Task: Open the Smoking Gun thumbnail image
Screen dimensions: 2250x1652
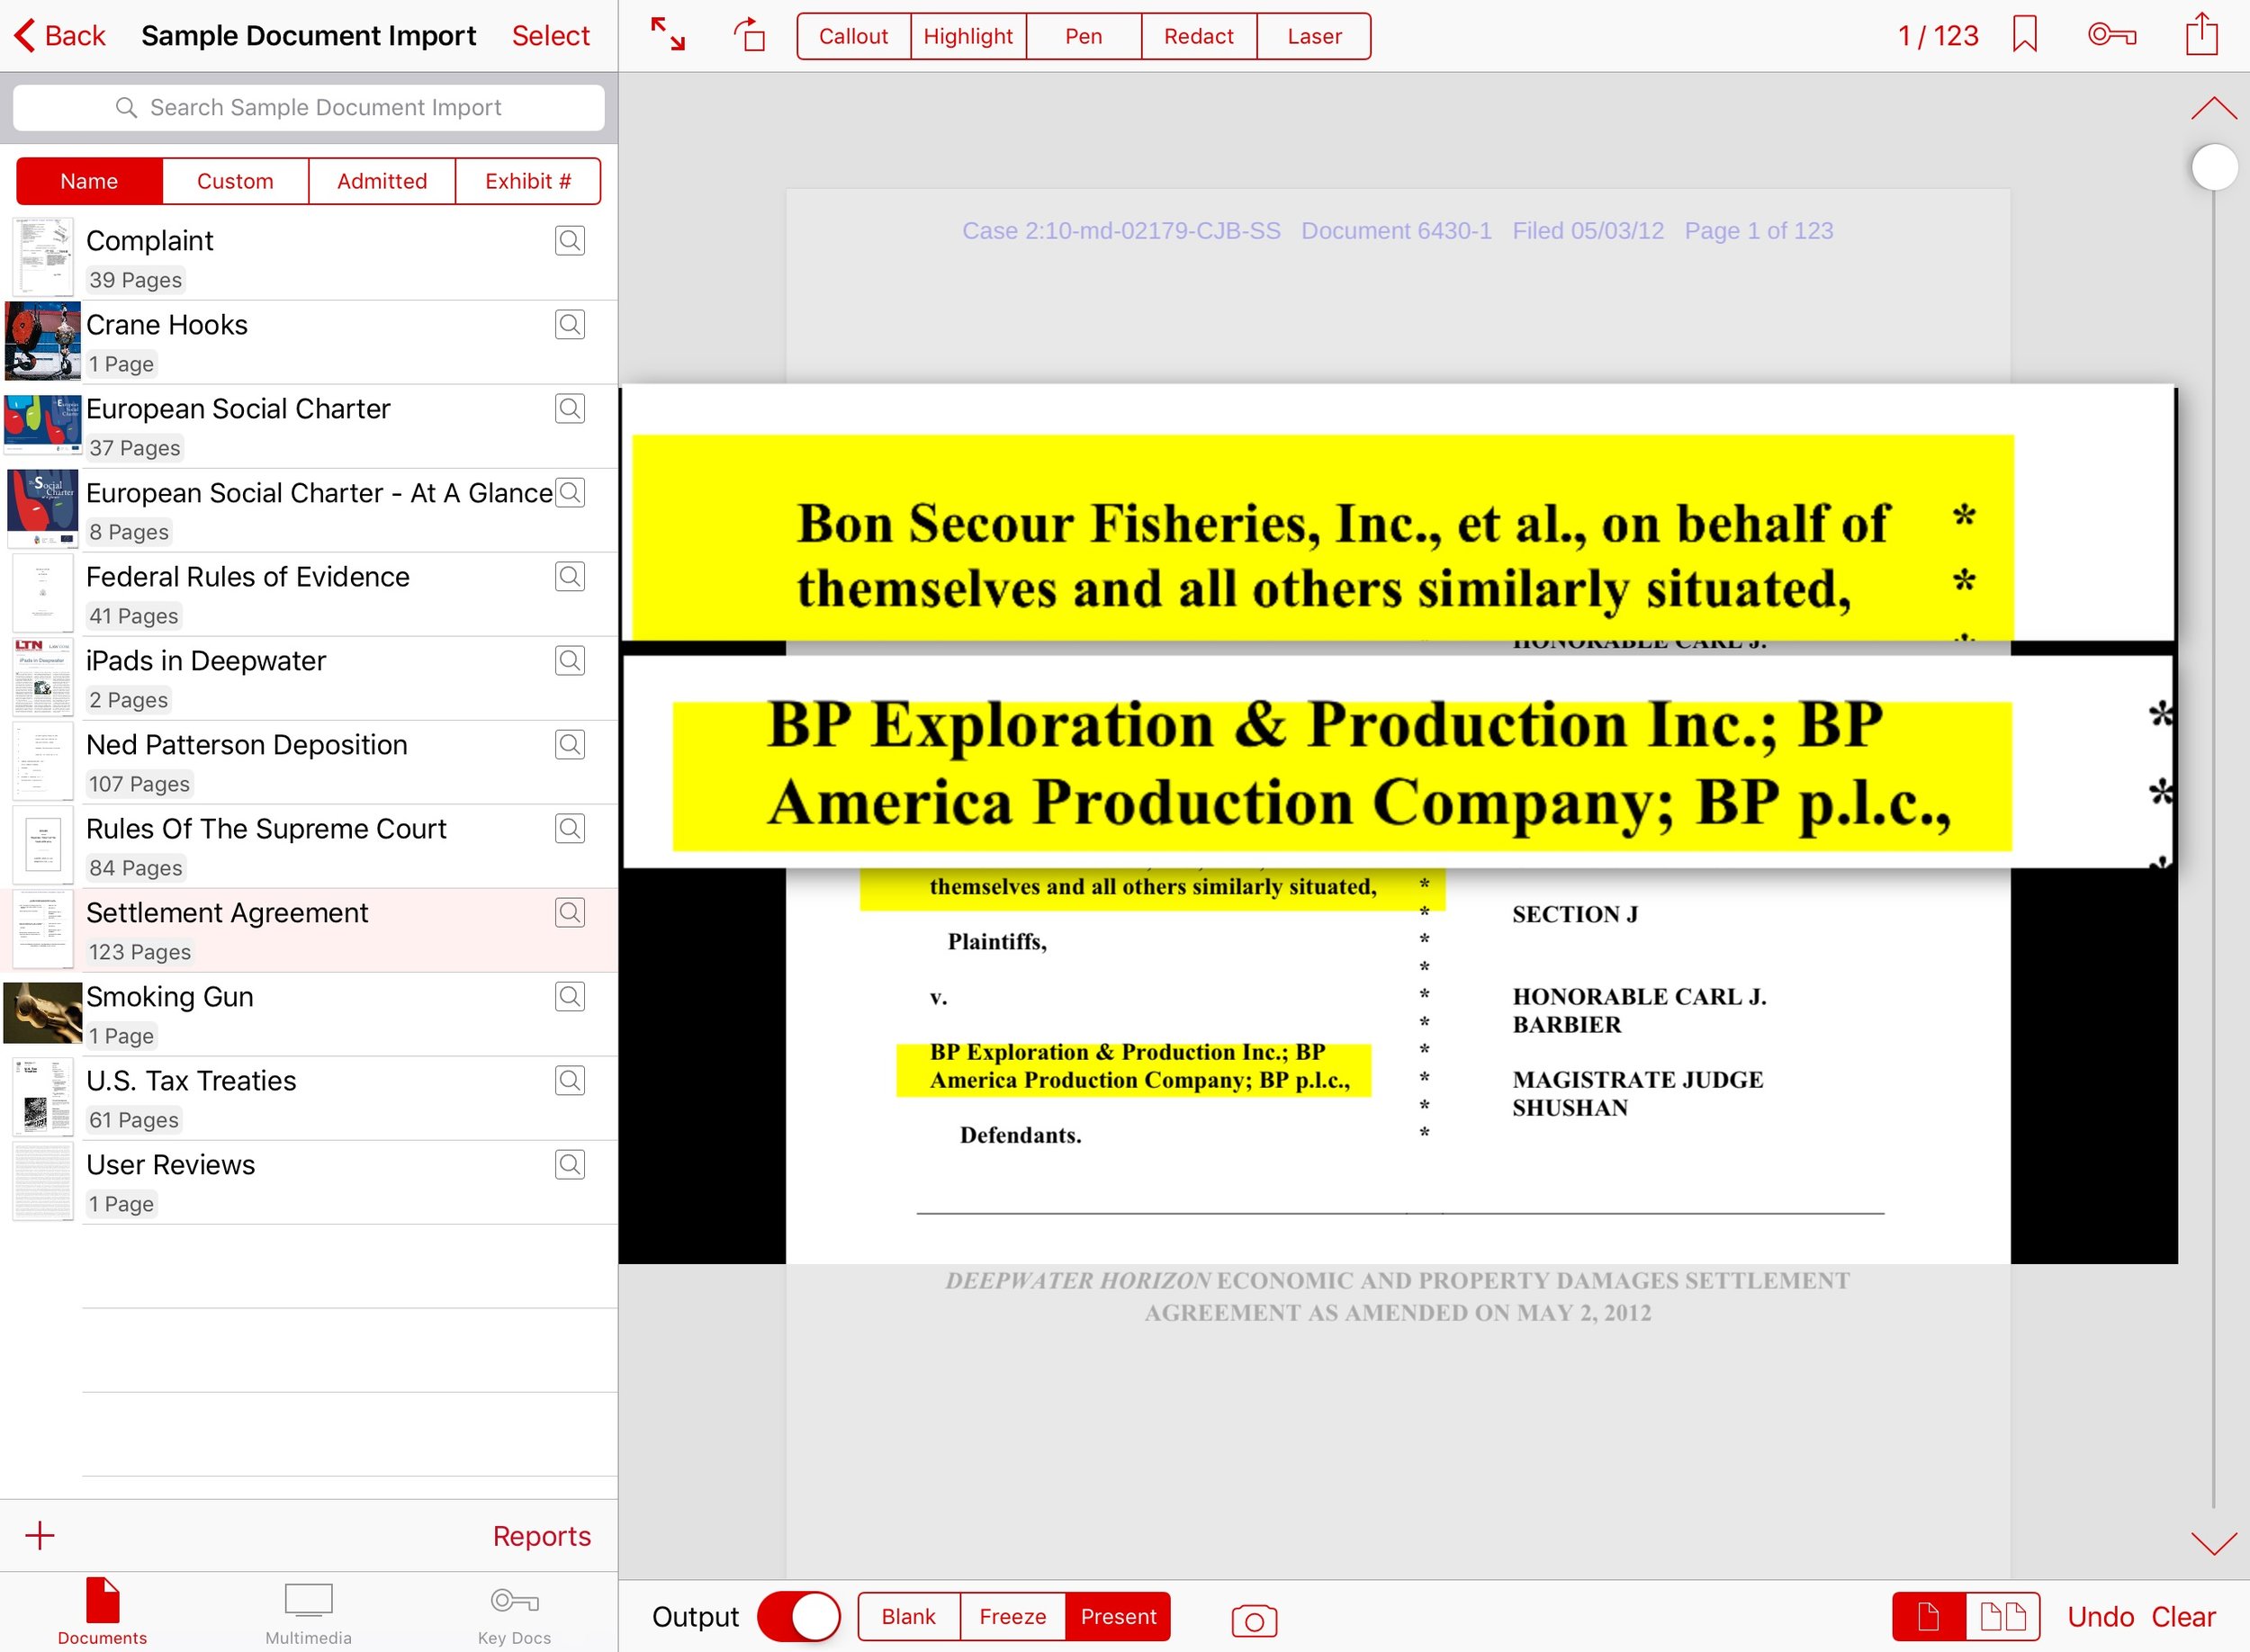Action: (42, 1013)
